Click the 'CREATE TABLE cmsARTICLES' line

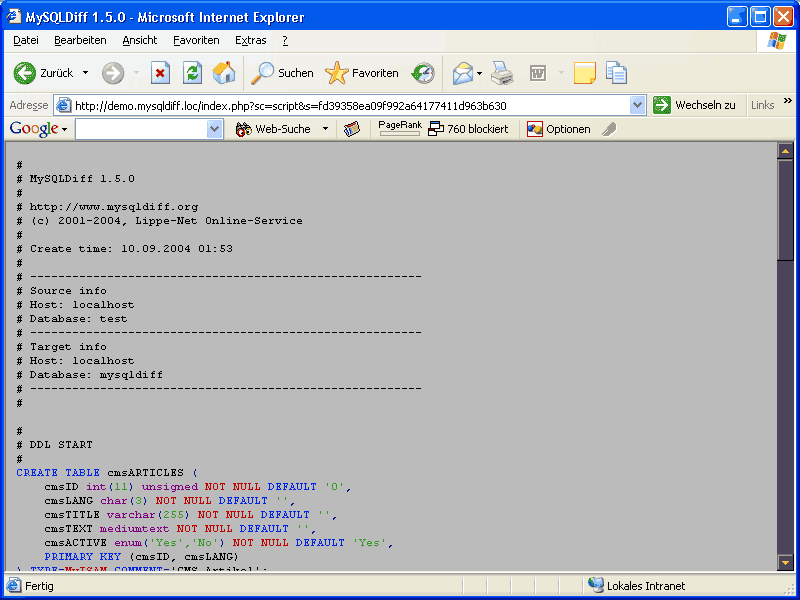(x=107, y=473)
